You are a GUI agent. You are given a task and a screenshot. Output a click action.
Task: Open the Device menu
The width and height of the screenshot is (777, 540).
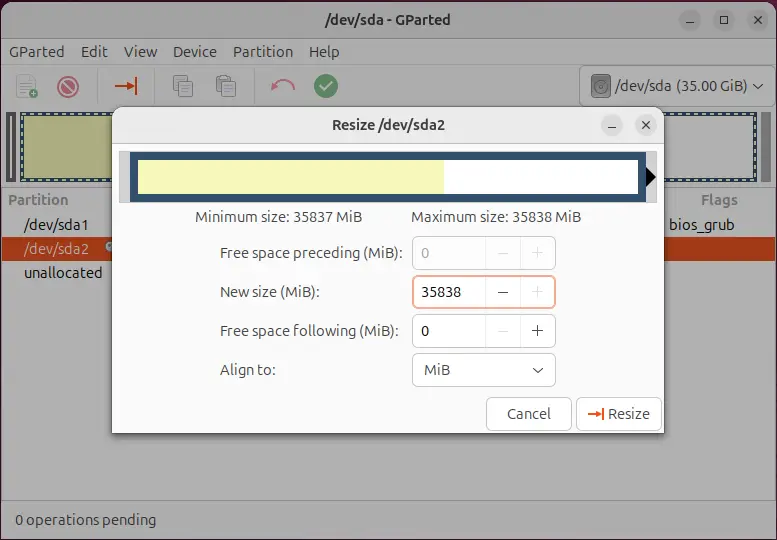click(195, 52)
